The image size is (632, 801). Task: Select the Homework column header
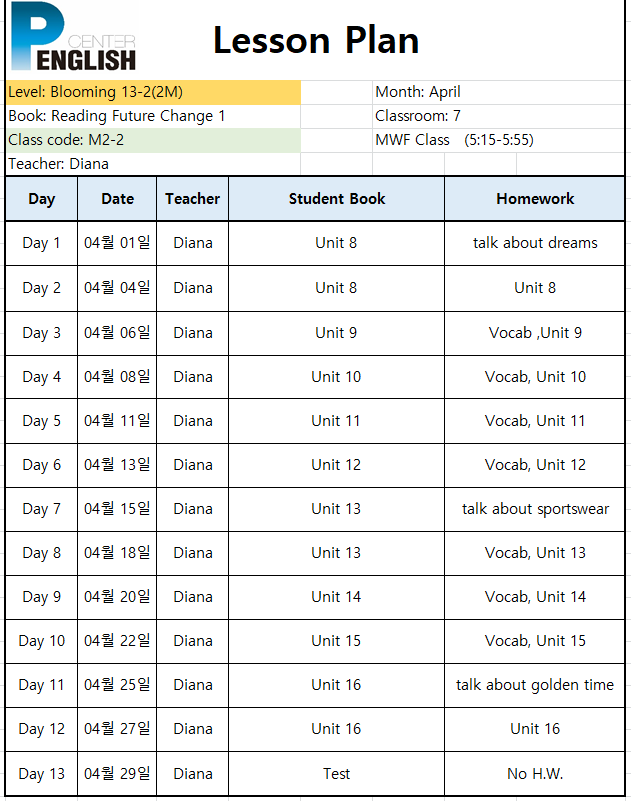click(535, 199)
